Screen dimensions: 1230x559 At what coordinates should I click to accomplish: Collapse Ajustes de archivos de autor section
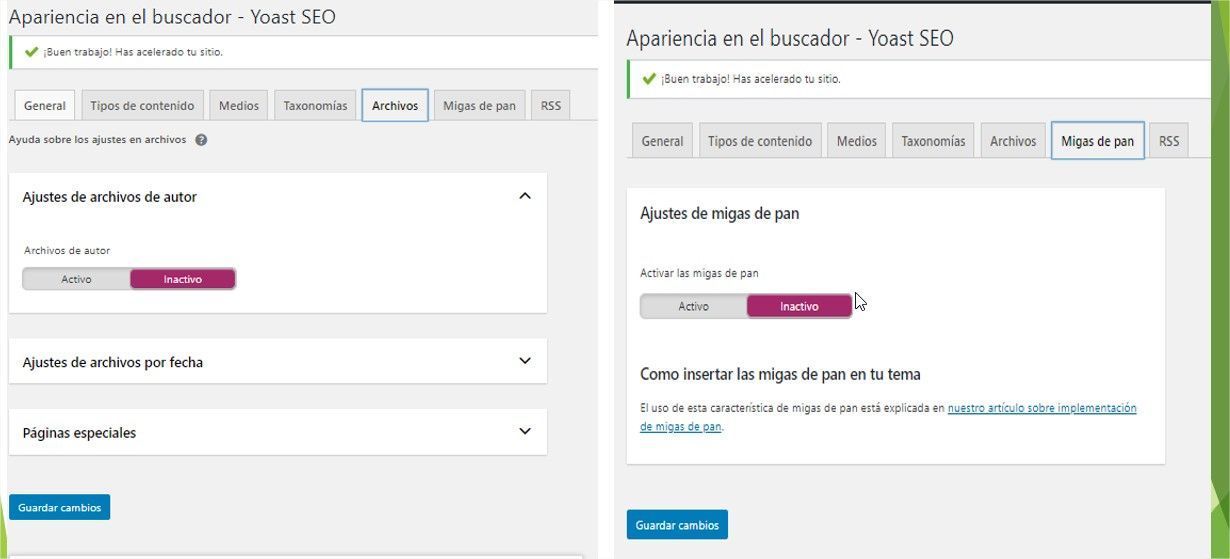pos(525,197)
